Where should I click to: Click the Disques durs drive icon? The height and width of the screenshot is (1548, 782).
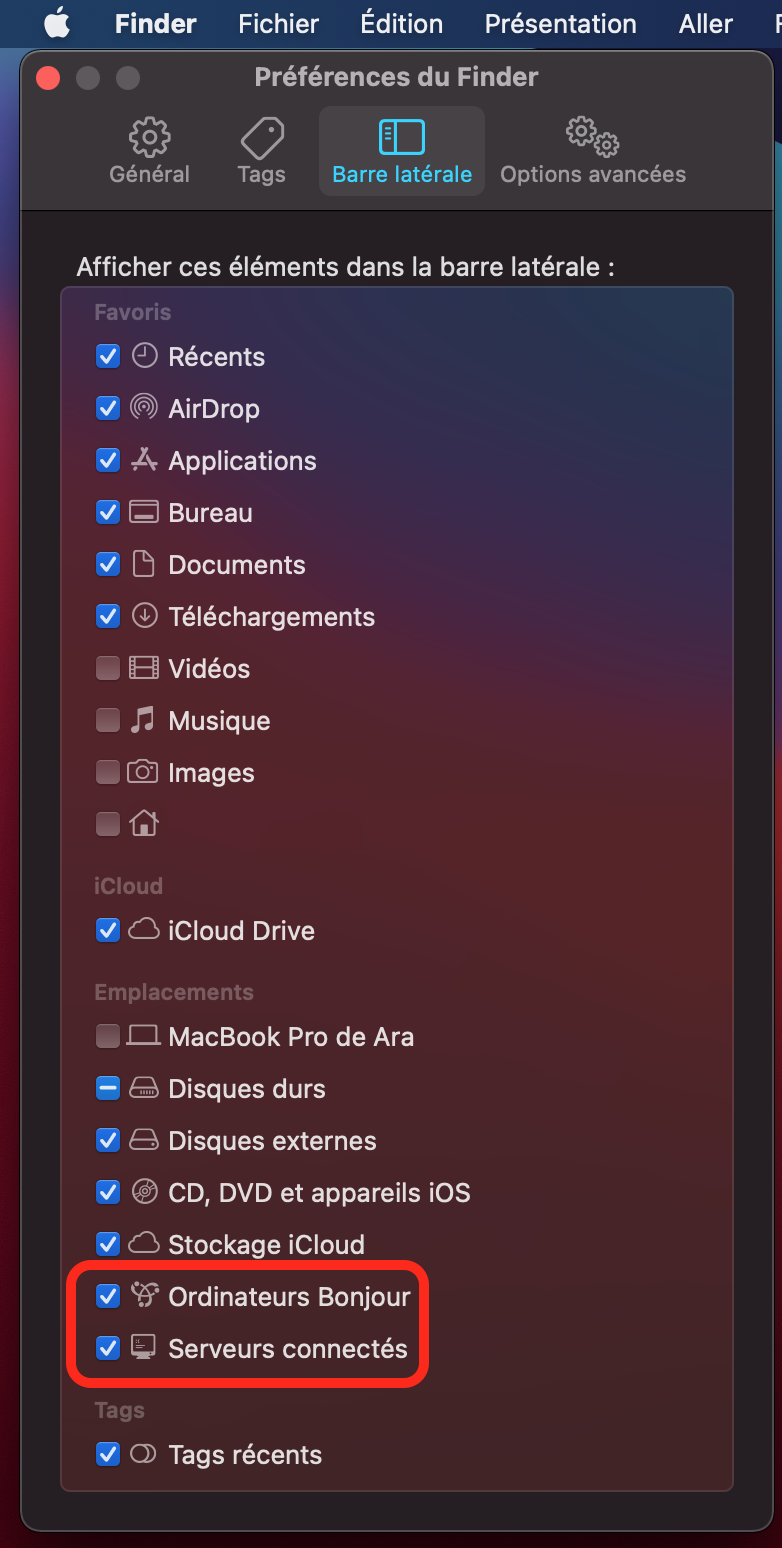[144, 1088]
